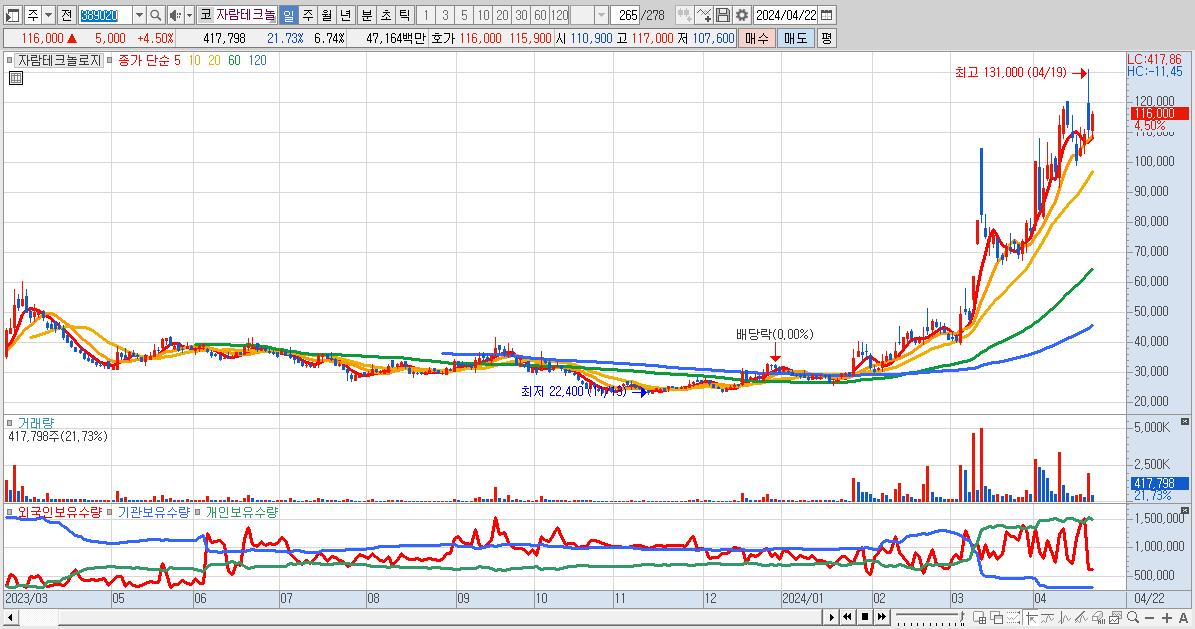The width and height of the screenshot is (1195, 629).
Task: Close the volume panel with its corner button
Action: [1185, 422]
